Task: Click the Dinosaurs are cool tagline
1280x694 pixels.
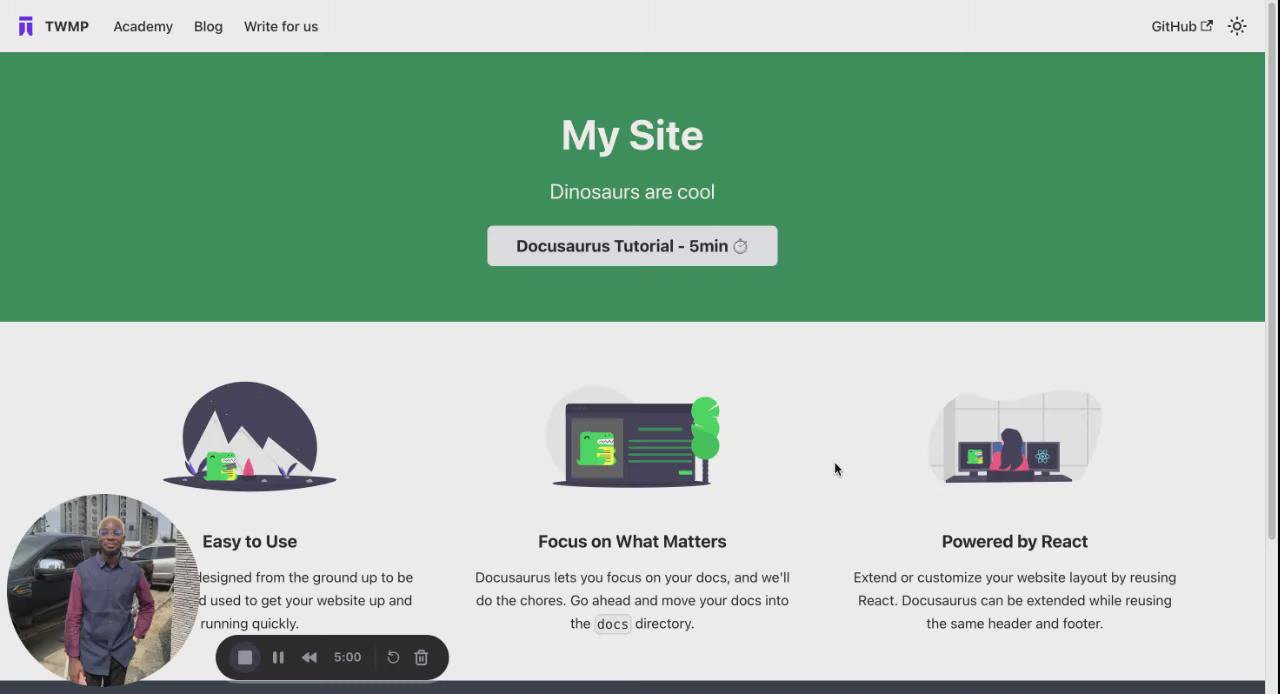Action: tap(632, 192)
